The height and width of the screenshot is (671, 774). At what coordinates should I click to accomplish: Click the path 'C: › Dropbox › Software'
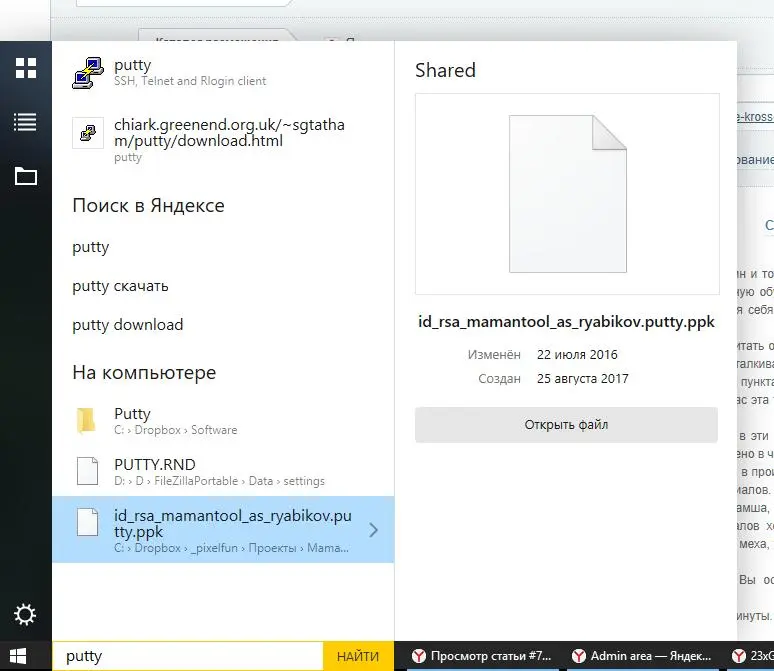(x=176, y=430)
